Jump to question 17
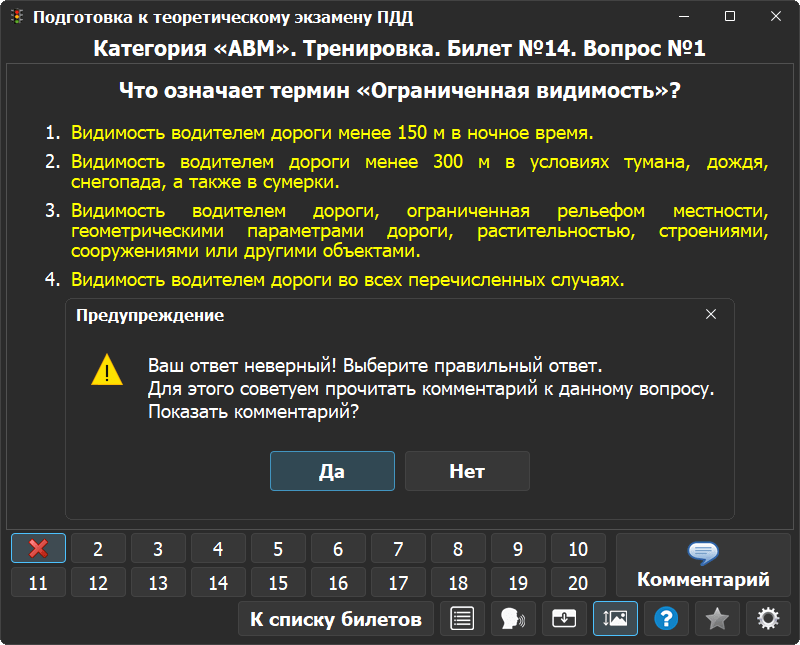This screenshot has height=645, width=800. [x=398, y=582]
